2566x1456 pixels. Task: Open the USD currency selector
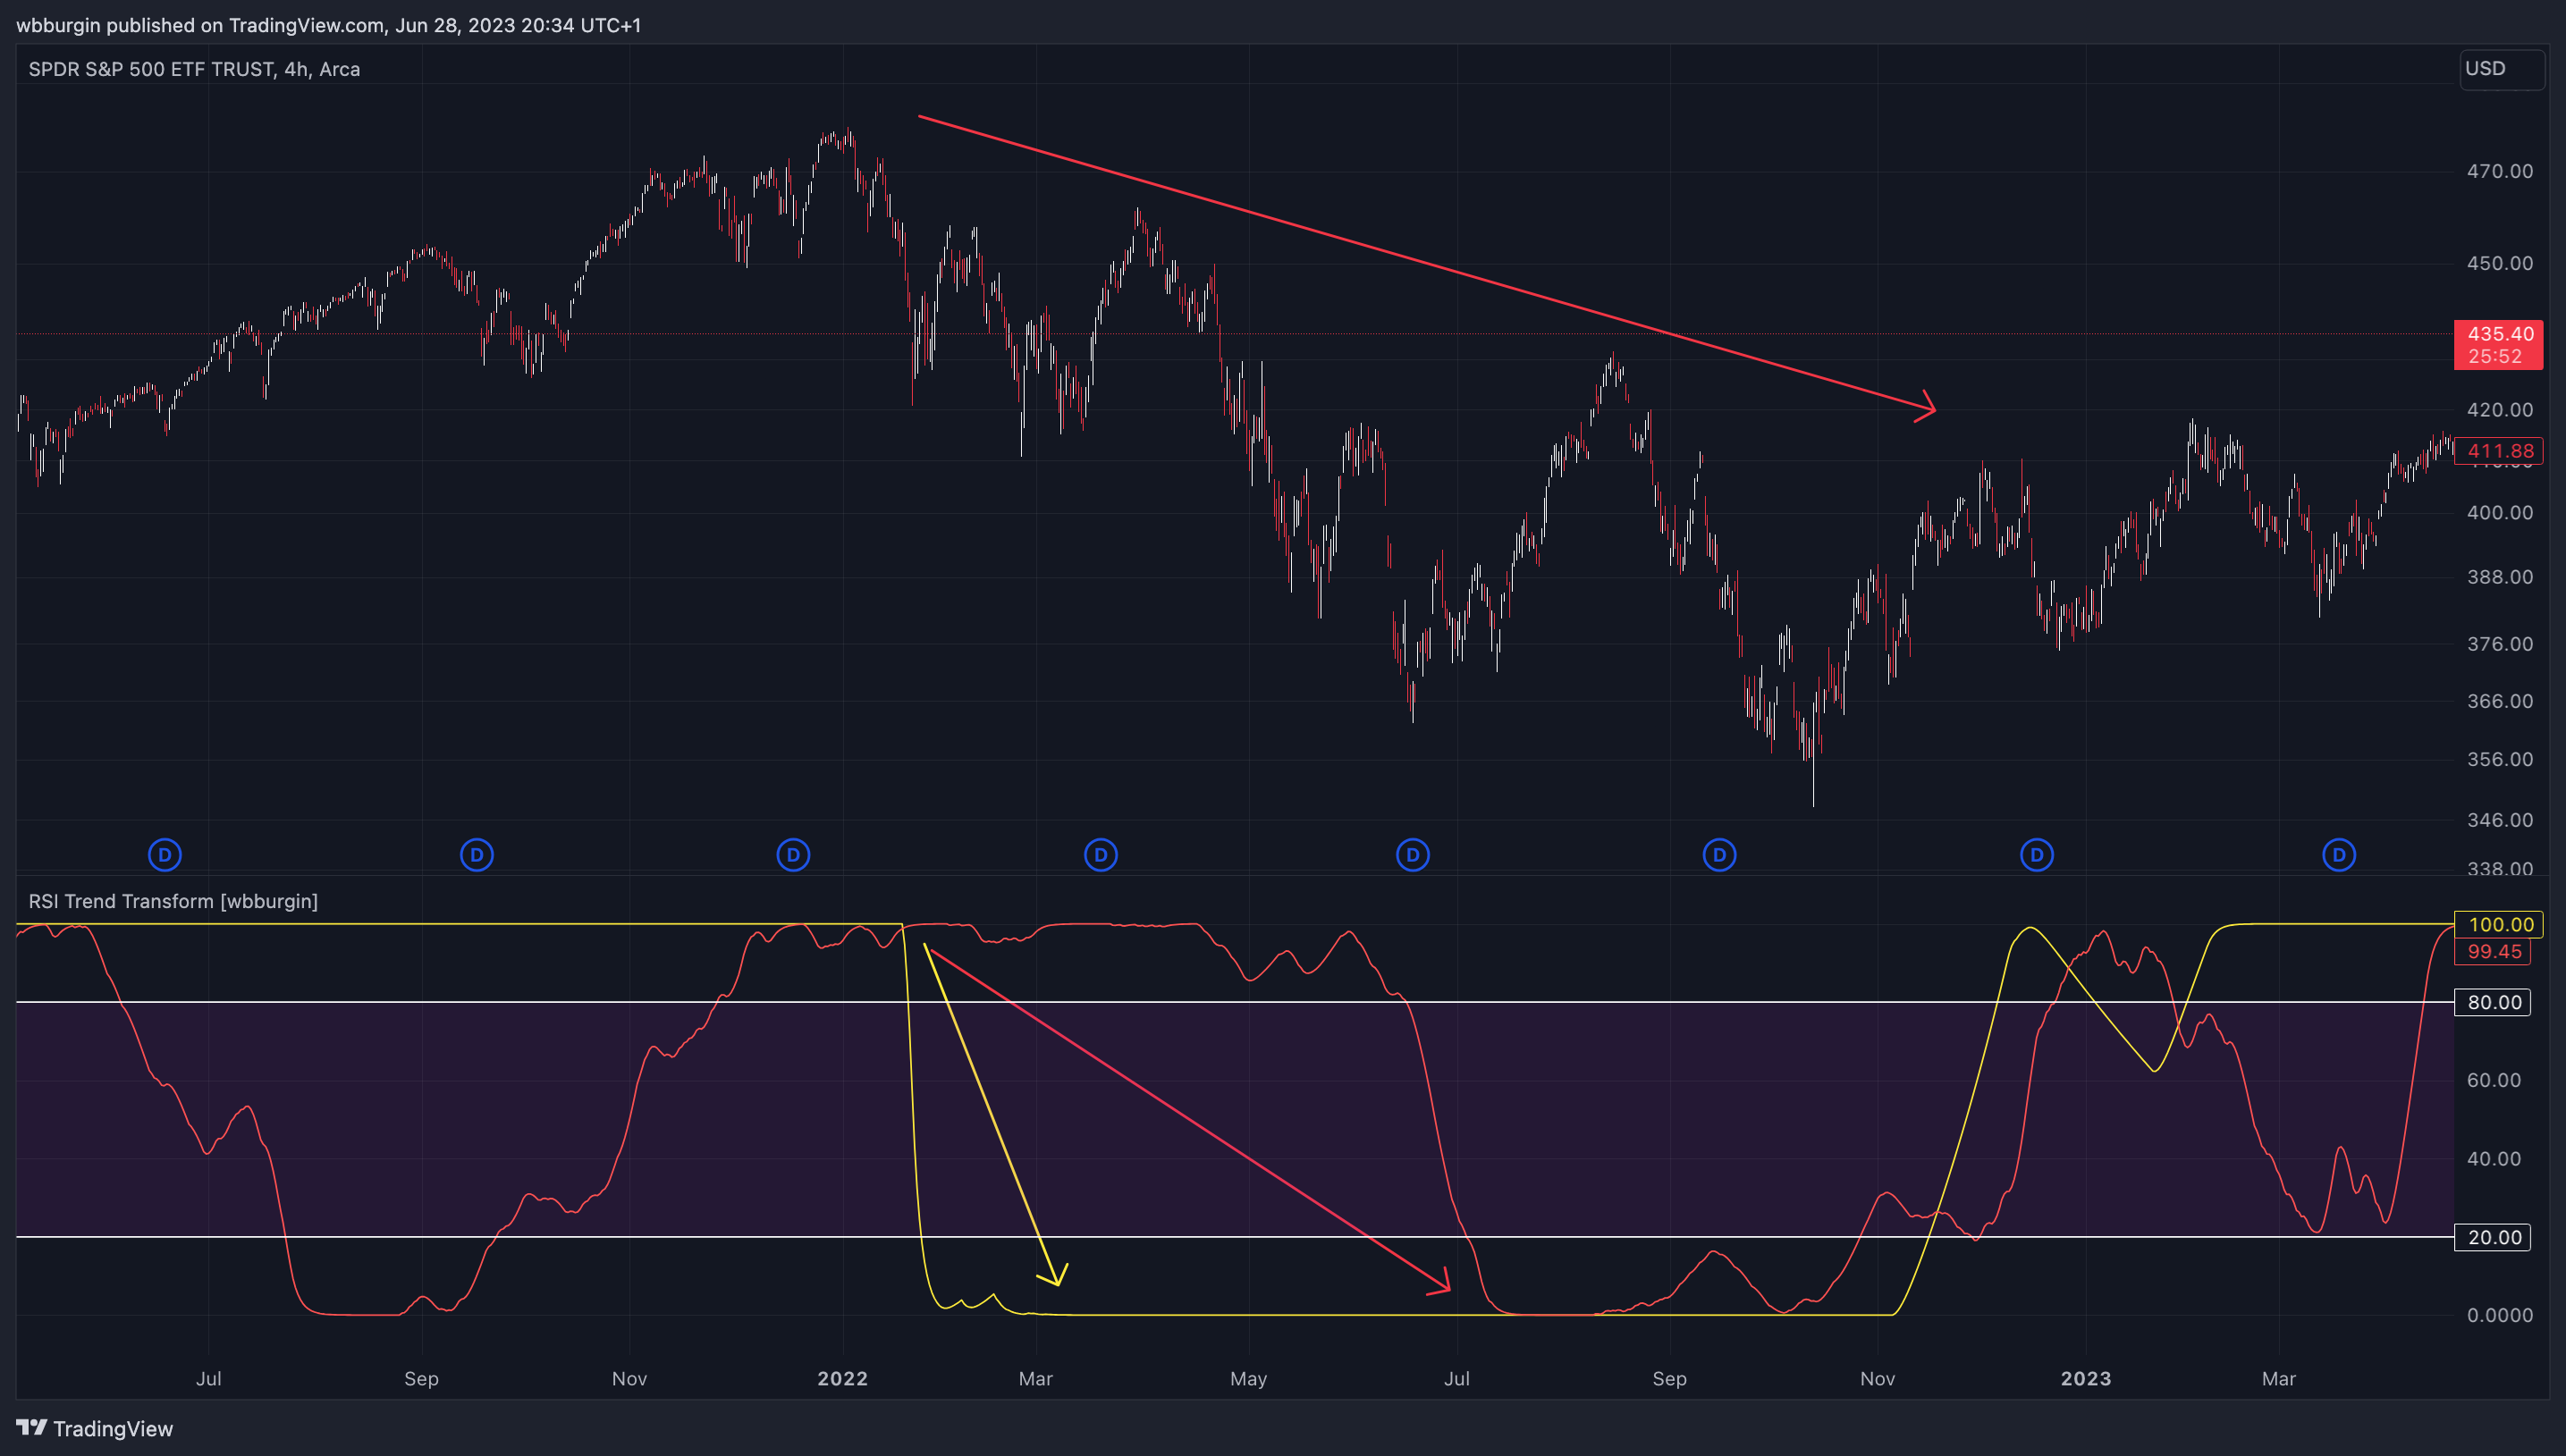click(x=2502, y=69)
